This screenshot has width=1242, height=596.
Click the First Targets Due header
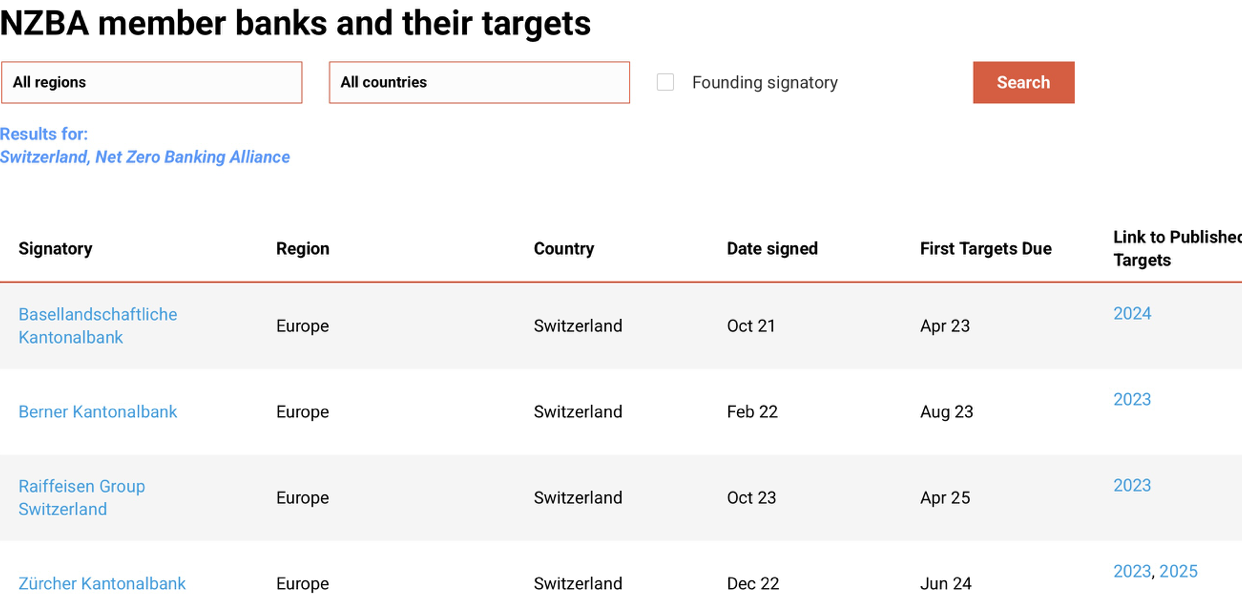pos(986,249)
